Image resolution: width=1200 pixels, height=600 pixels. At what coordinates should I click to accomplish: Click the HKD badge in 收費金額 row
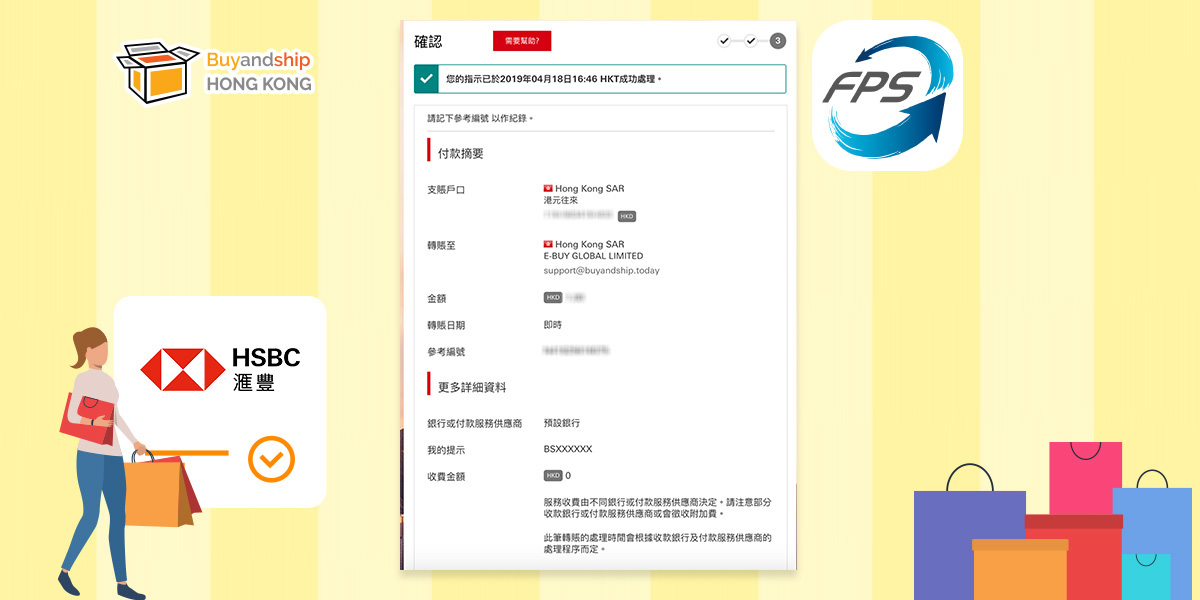click(x=553, y=476)
